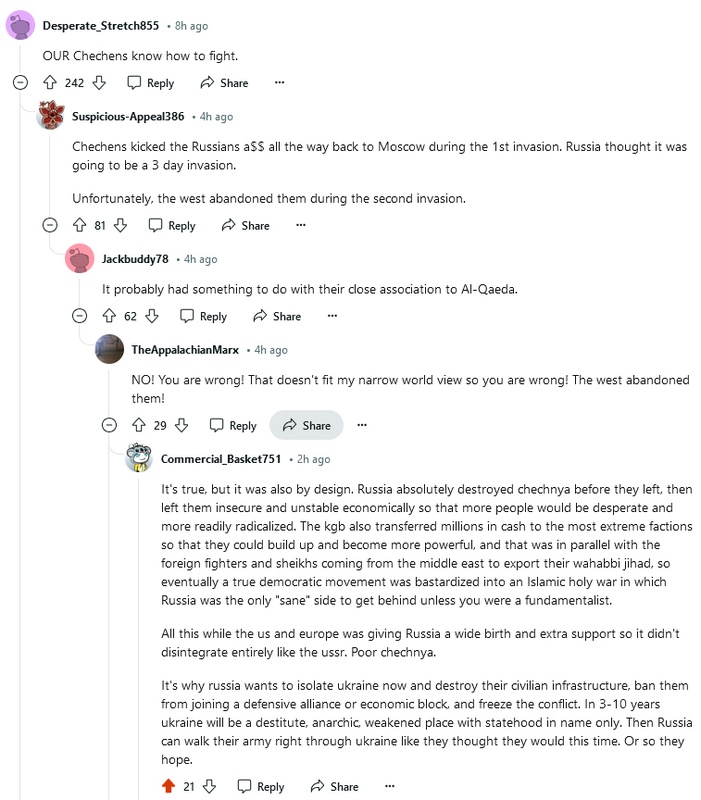Screen dimensions: 701x800
Task: Collapse Jackbuddy78's reply thread
Action: pos(81,316)
